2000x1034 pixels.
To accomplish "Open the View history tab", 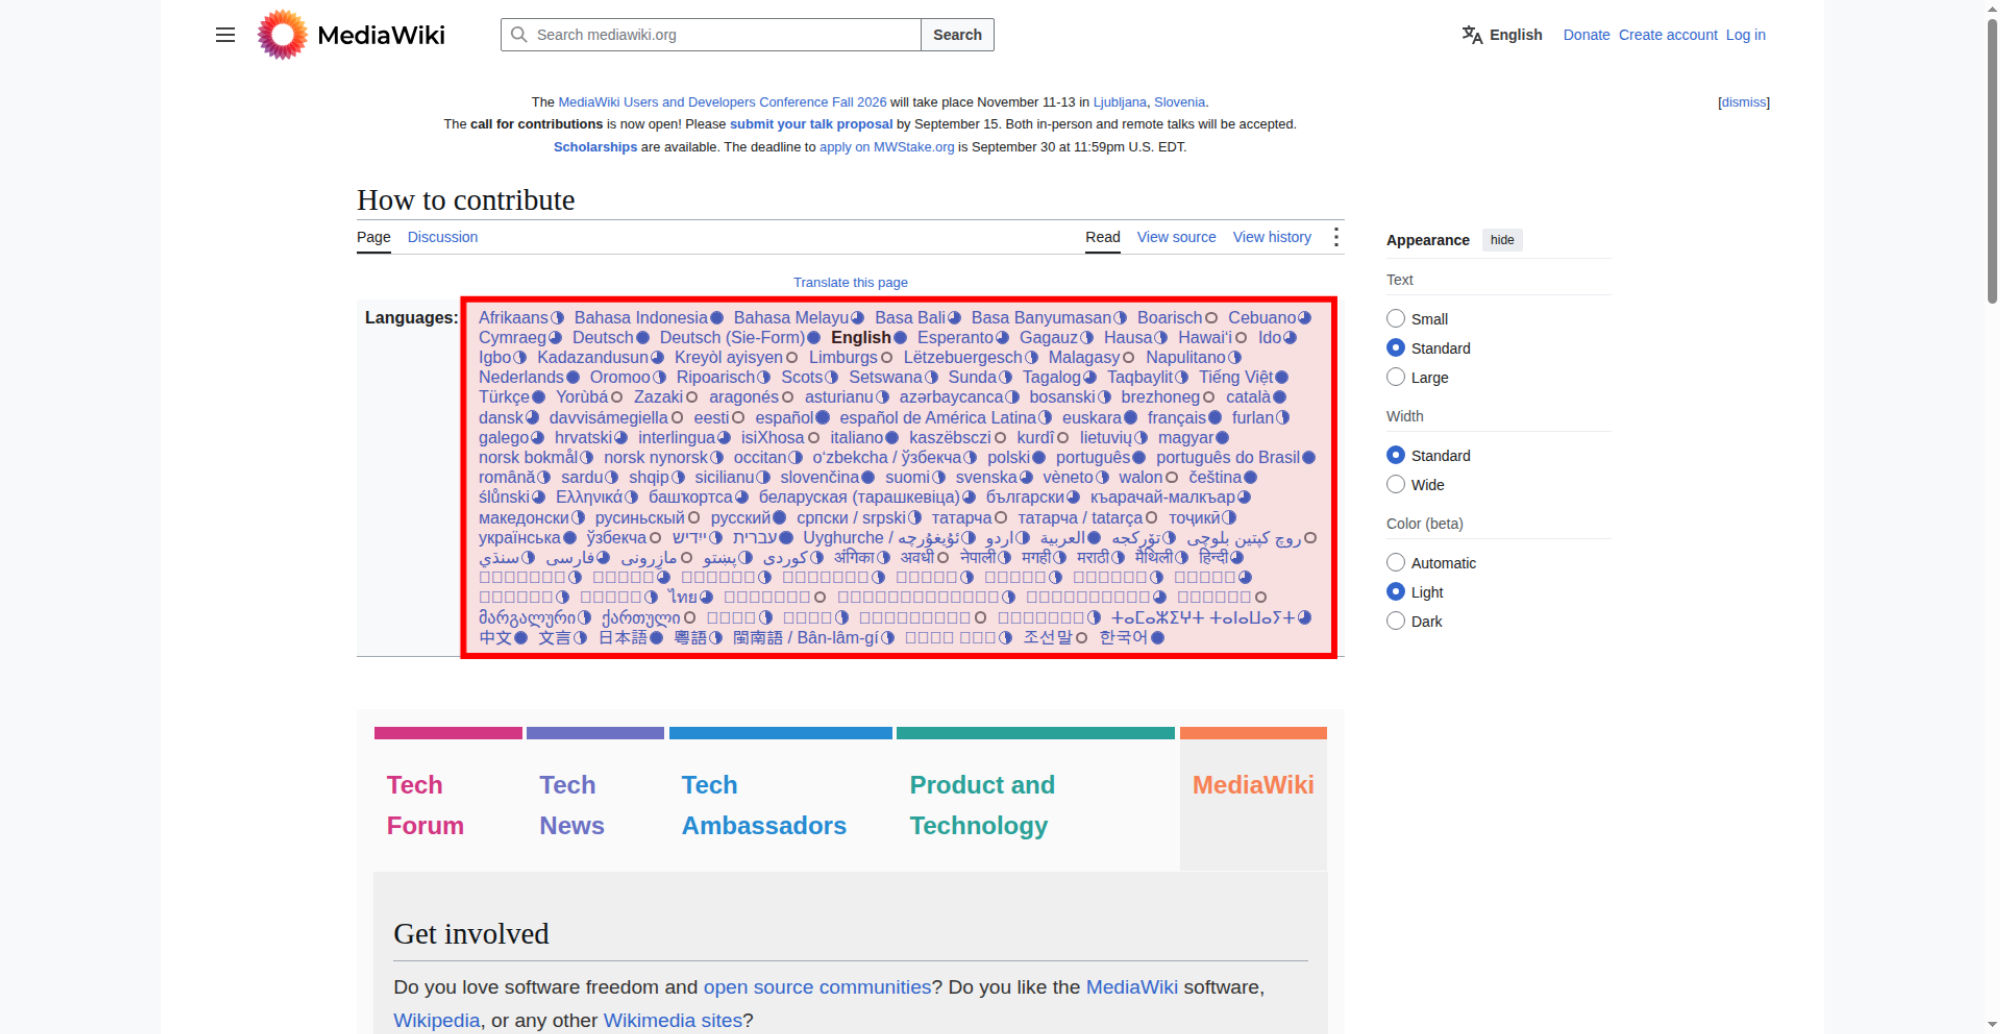I will (x=1272, y=237).
